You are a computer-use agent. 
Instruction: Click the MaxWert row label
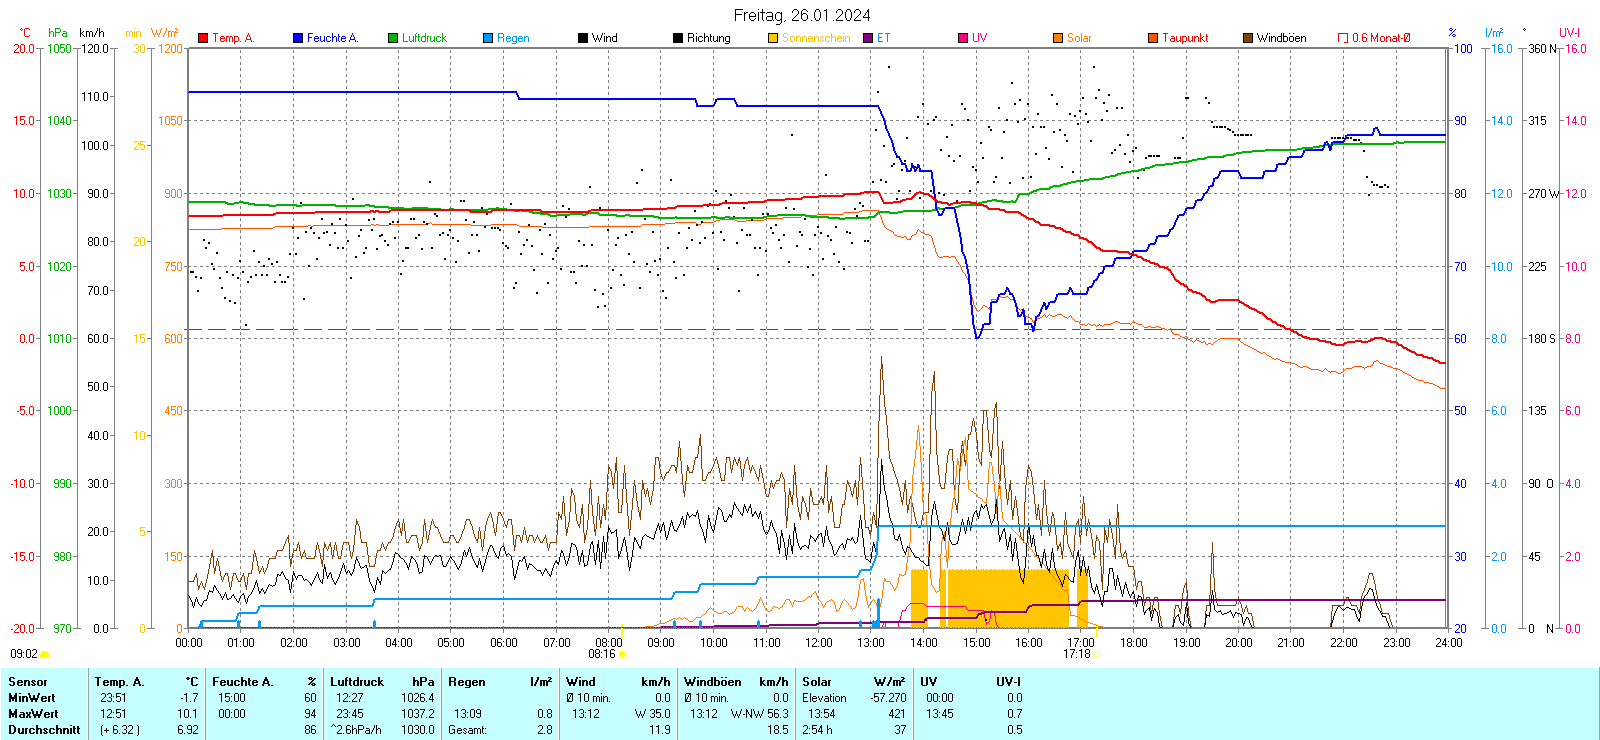33,714
